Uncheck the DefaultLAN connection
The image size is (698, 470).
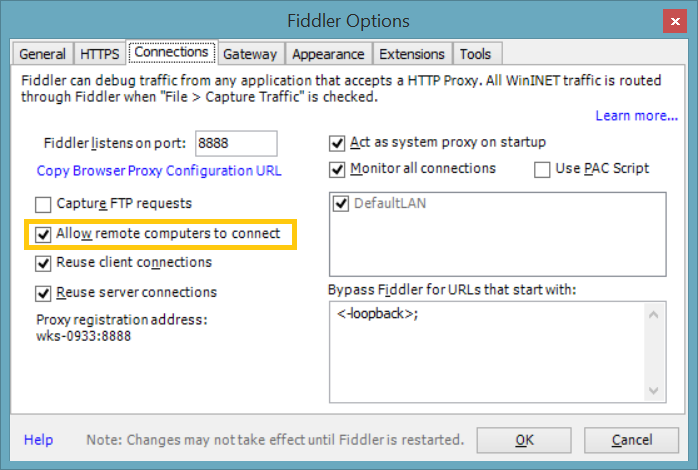(341, 204)
